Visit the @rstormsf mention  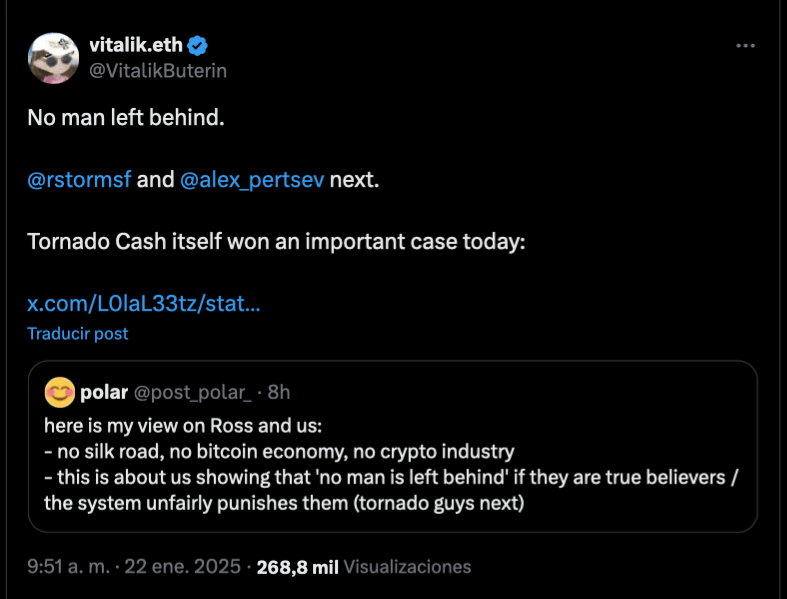tap(79, 180)
